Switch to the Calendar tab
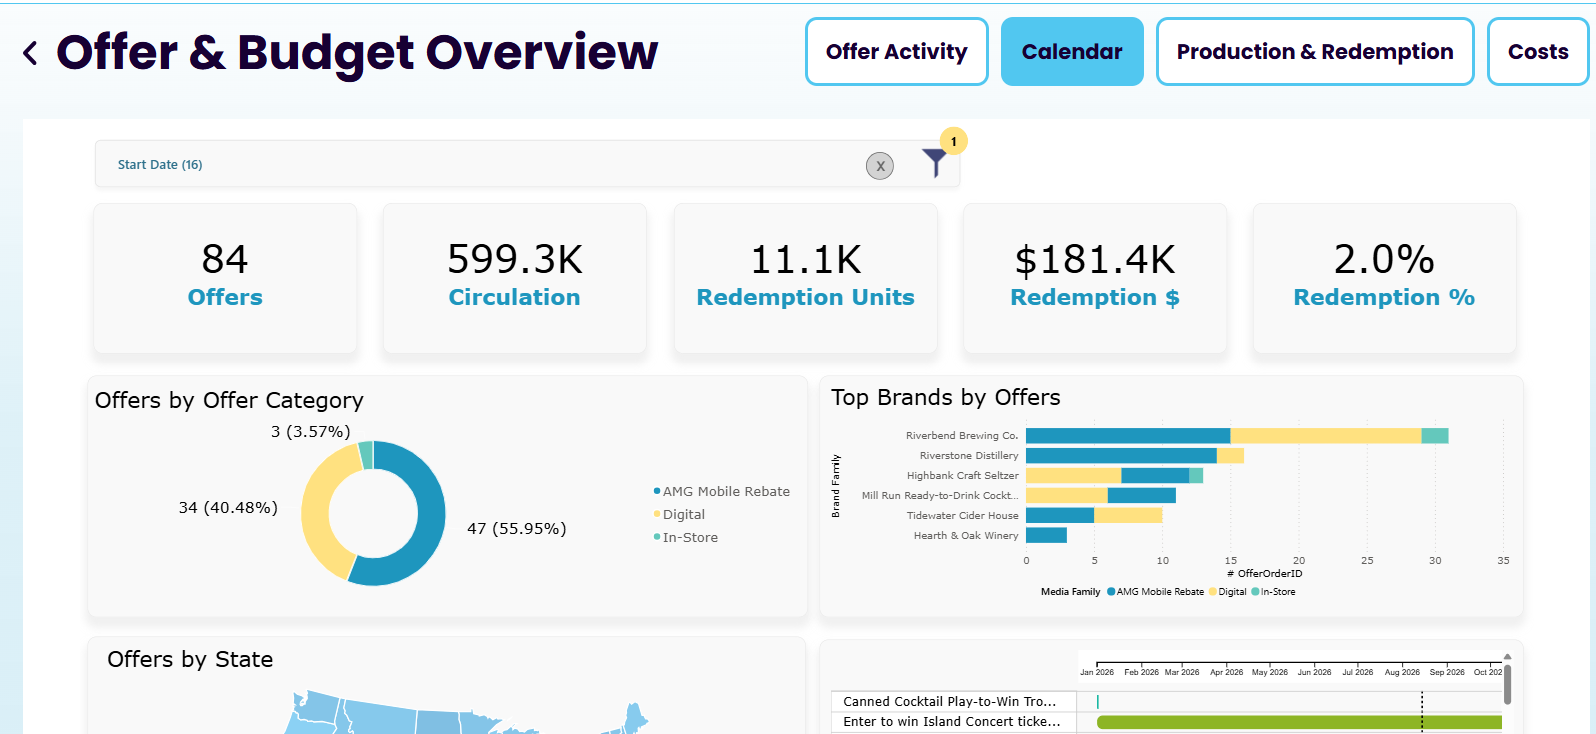The width and height of the screenshot is (1596, 734). (x=1072, y=52)
